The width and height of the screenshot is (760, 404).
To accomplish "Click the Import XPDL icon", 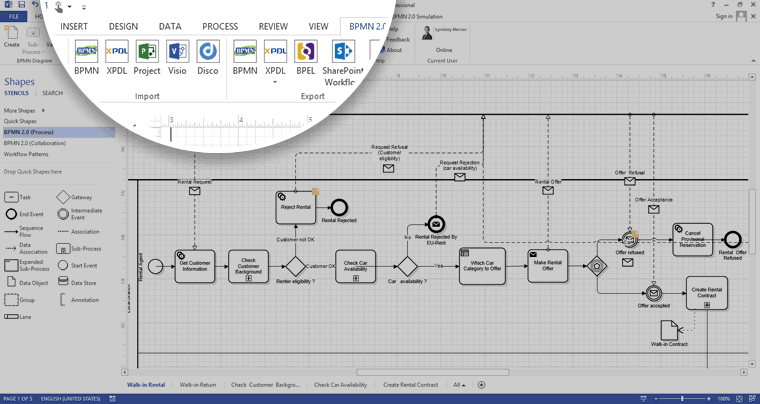I will [117, 51].
